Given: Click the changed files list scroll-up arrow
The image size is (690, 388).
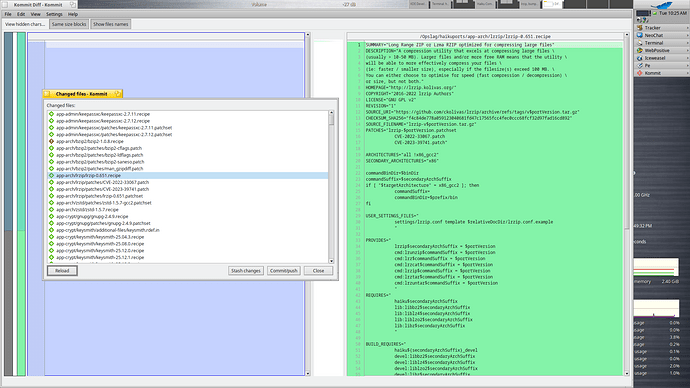Looking at the screenshot, I should 331,113.
